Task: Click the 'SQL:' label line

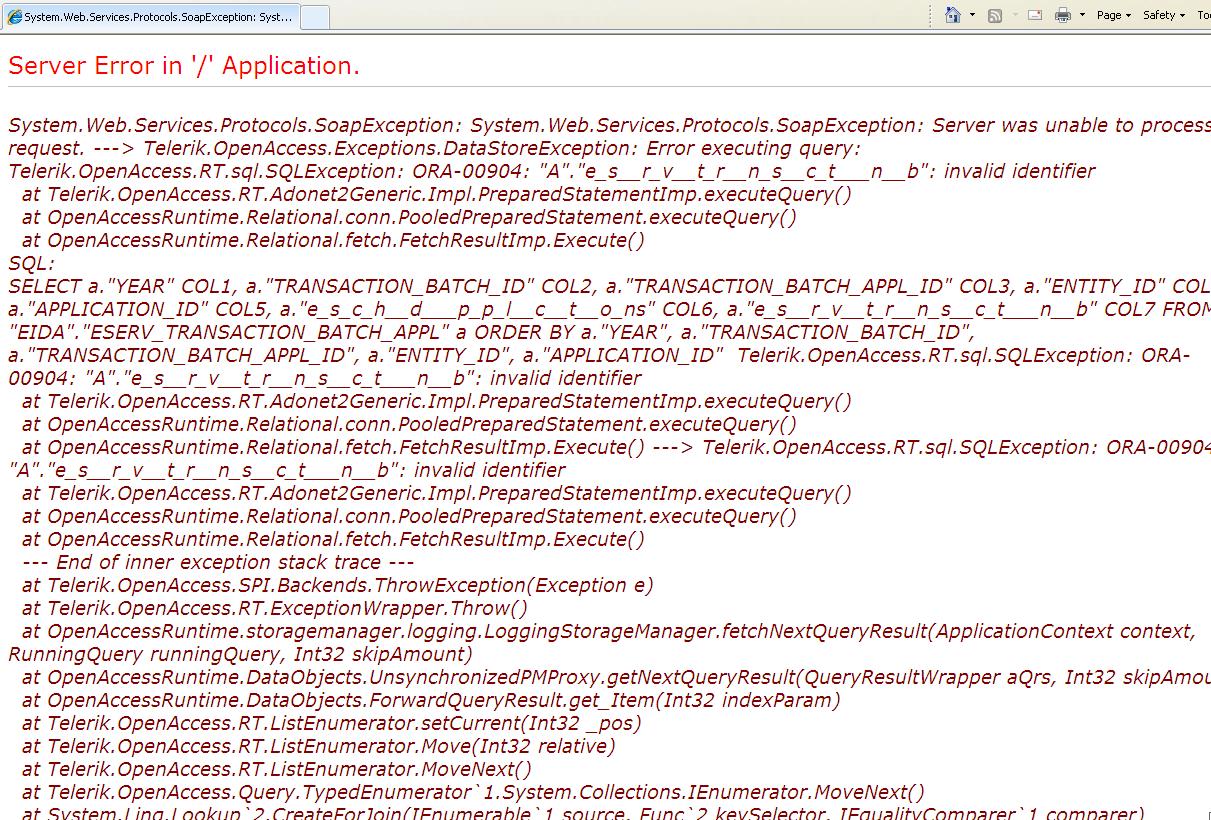Action: point(33,263)
